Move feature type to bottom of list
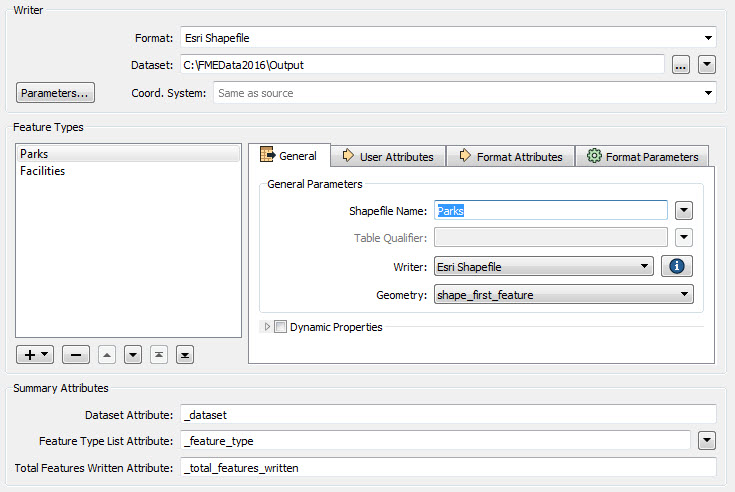The width and height of the screenshot is (735, 492). (x=184, y=354)
